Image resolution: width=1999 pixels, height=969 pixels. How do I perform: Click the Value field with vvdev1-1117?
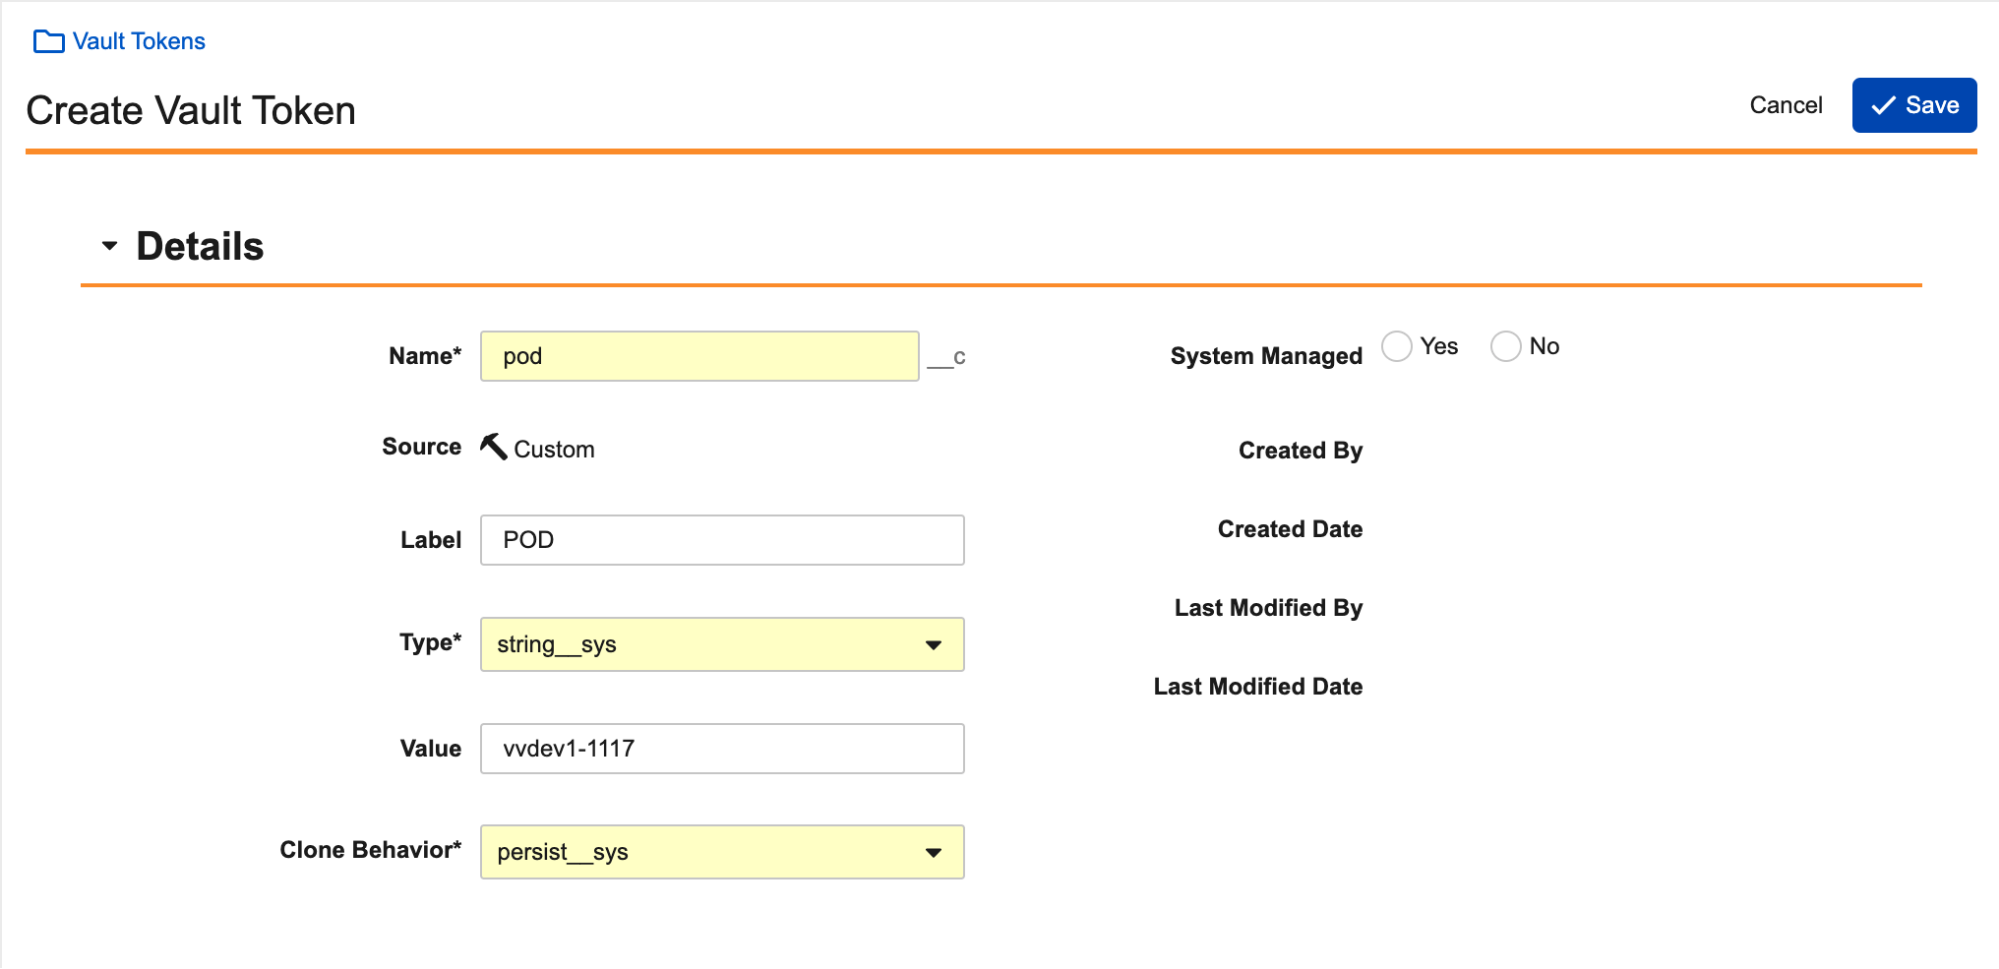point(721,748)
